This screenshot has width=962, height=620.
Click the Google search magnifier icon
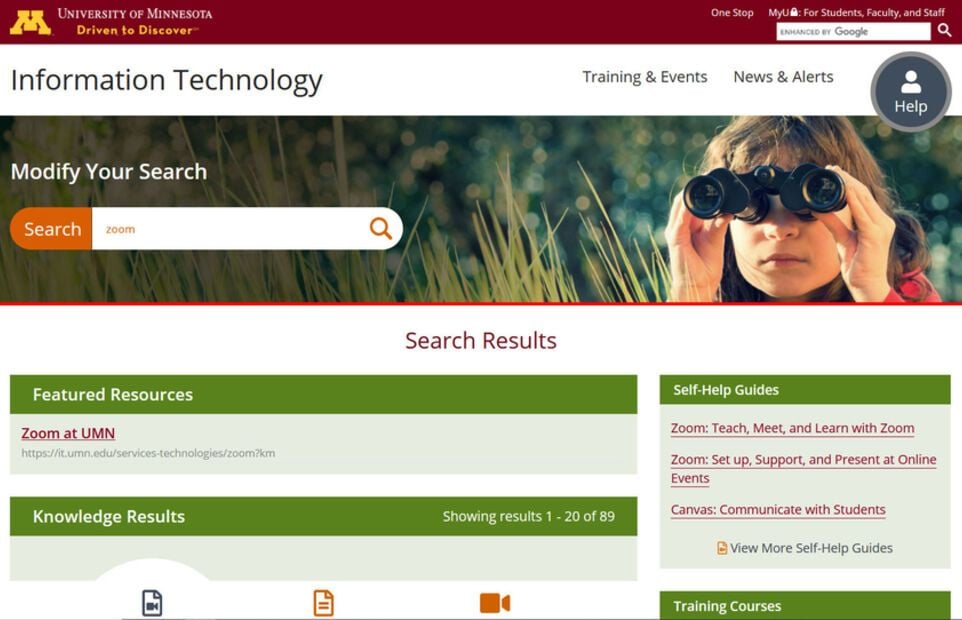tap(944, 31)
